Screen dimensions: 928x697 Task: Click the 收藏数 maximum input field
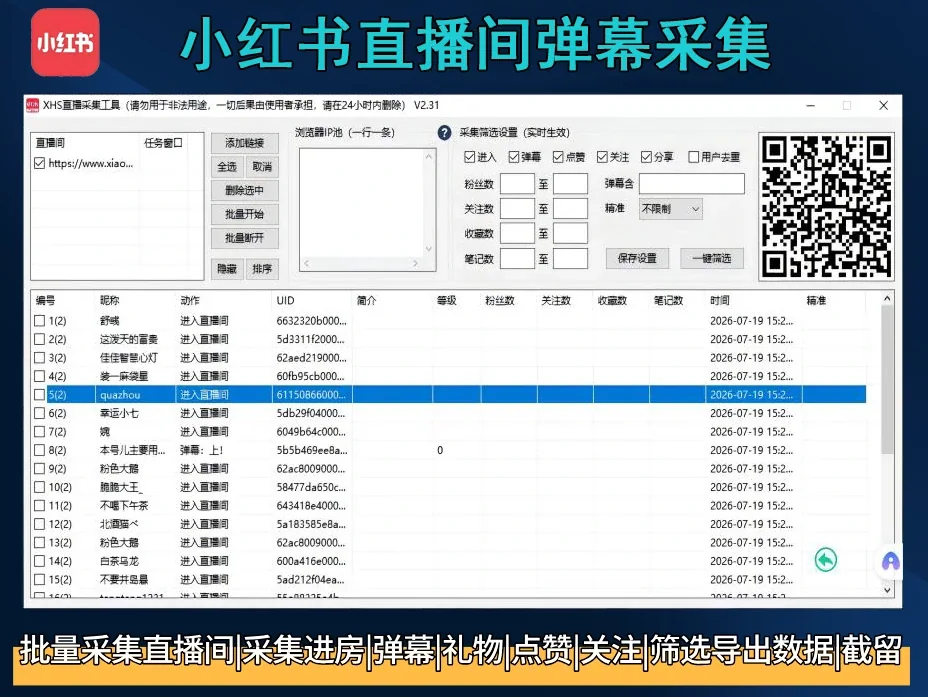[x=570, y=234]
